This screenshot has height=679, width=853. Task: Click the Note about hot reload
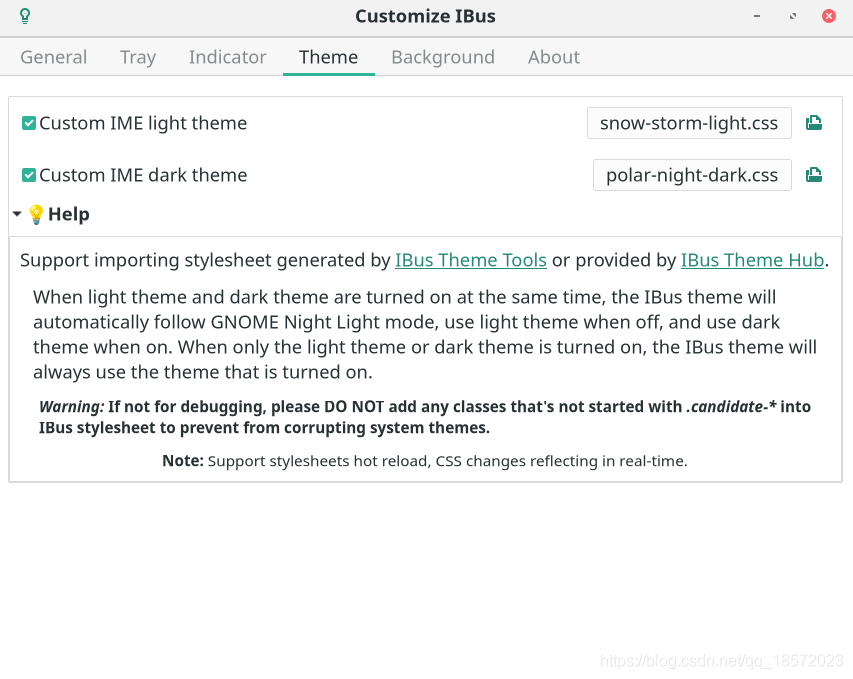(x=425, y=461)
